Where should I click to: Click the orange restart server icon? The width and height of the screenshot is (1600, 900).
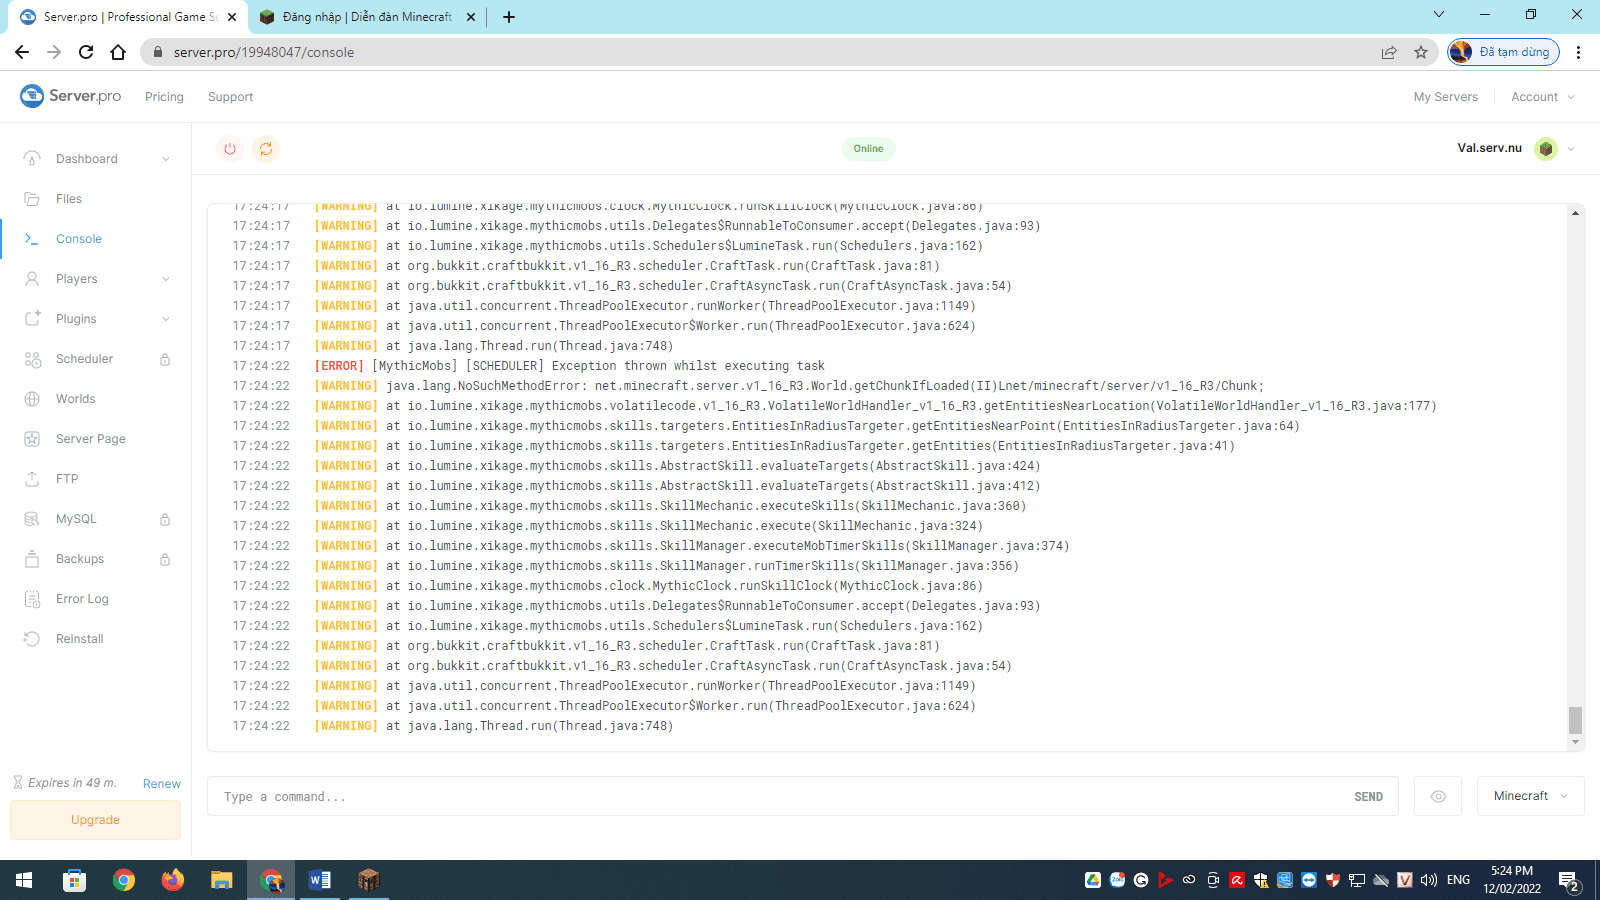pyautogui.click(x=266, y=149)
